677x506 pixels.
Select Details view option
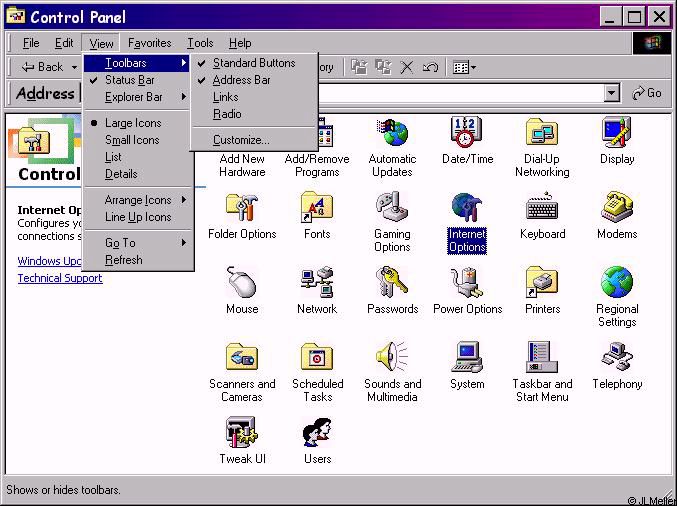[137, 174]
